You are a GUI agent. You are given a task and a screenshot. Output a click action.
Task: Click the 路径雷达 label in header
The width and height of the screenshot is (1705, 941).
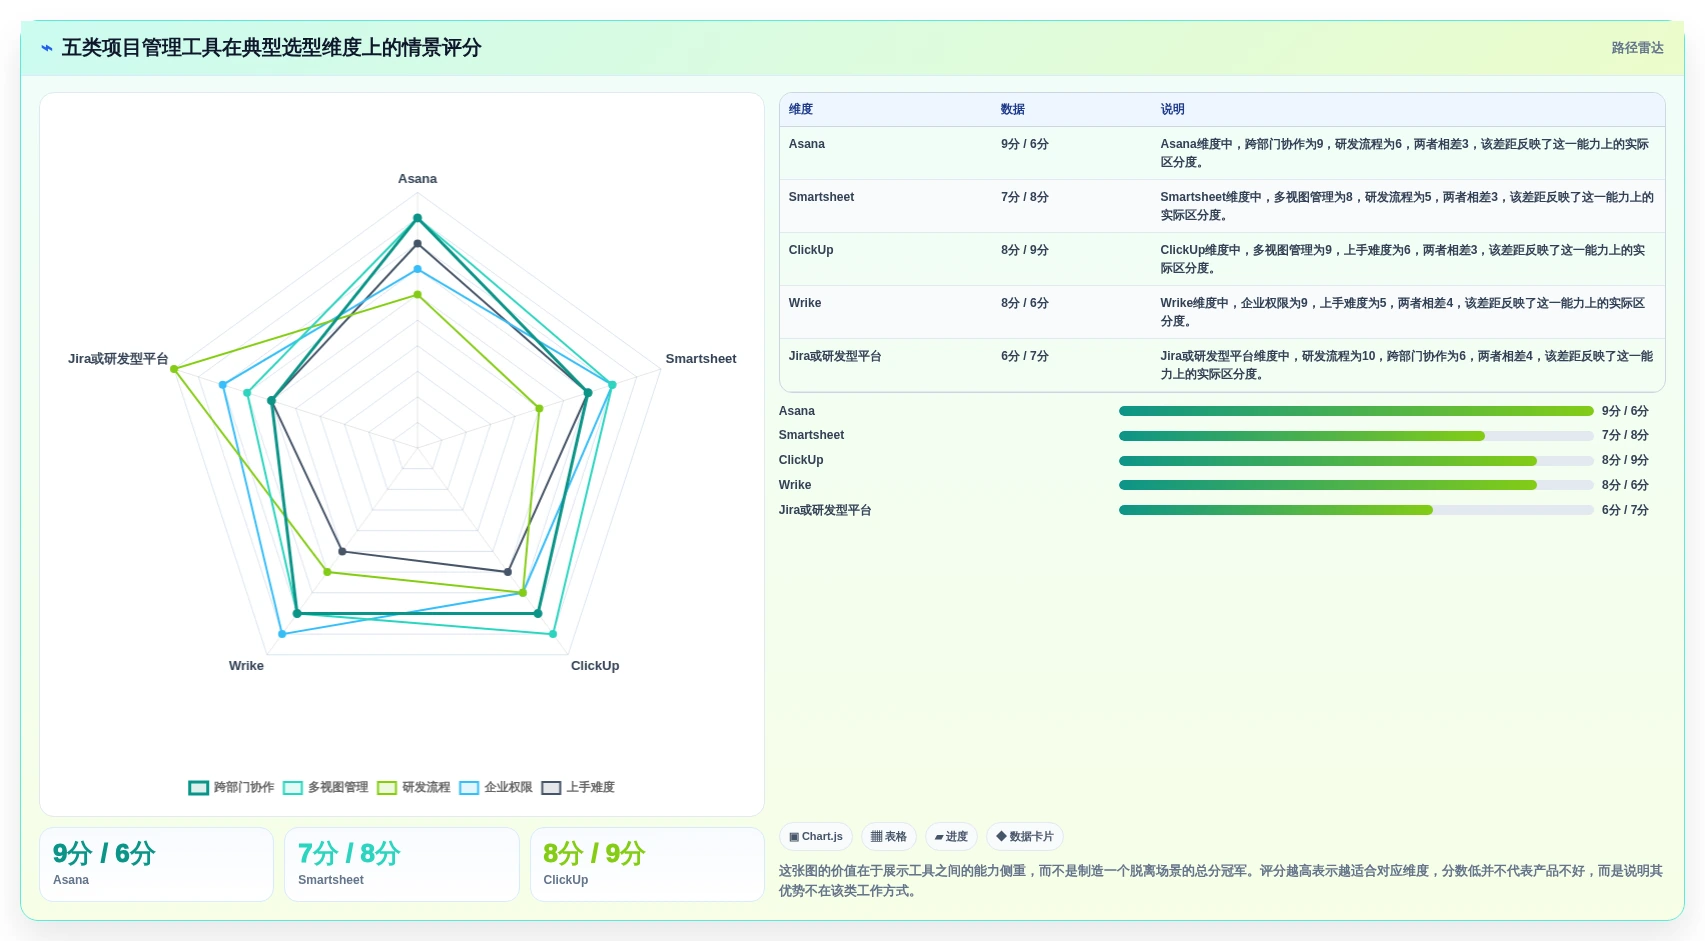(1637, 48)
